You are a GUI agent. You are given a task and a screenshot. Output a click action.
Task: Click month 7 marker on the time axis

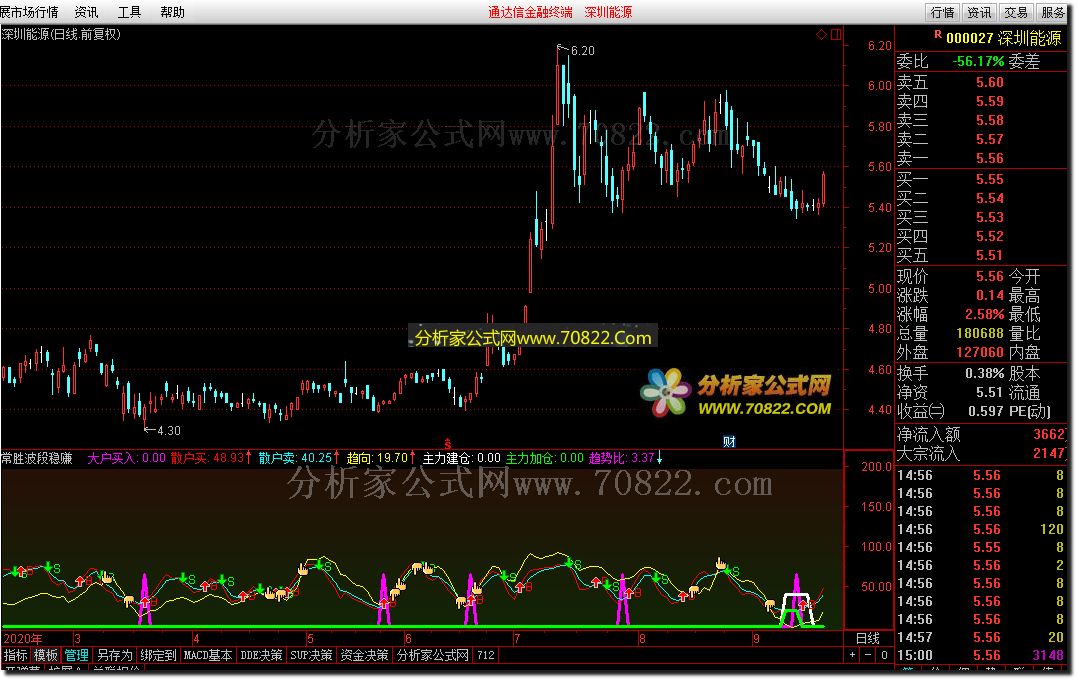click(x=517, y=638)
